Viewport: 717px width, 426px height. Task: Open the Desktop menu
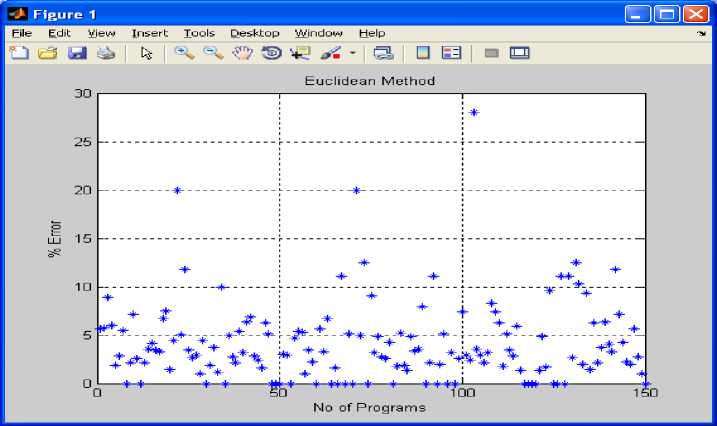coord(255,33)
